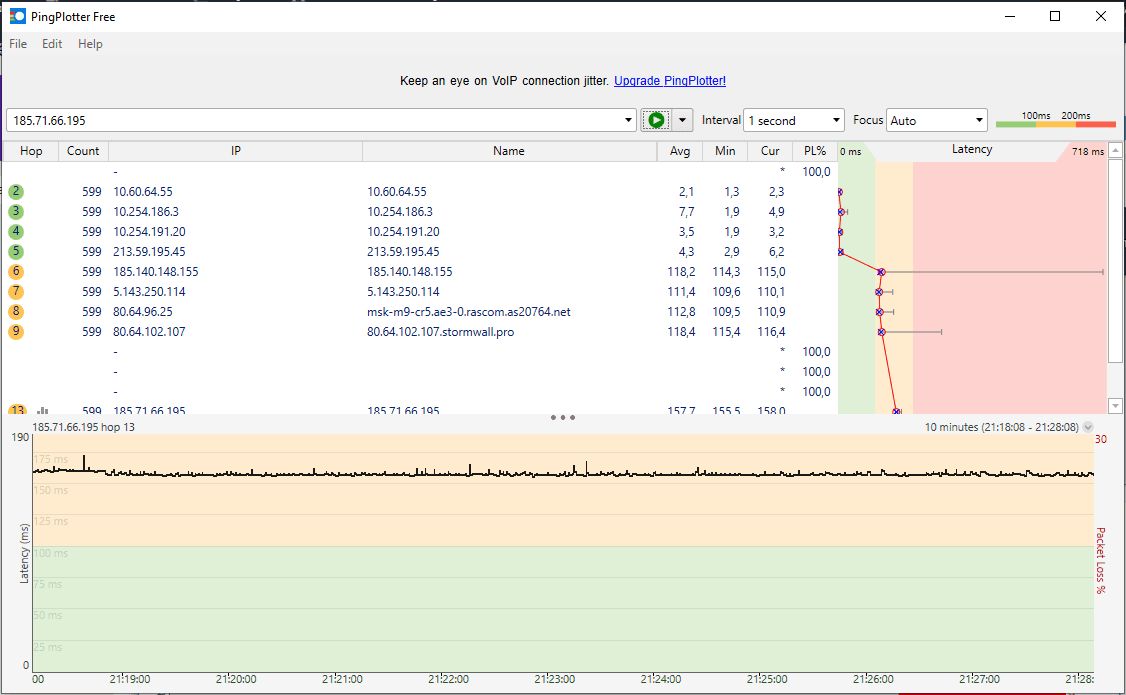
Task: Select the hop 2 green circle icon
Action: pyautogui.click(x=16, y=191)
